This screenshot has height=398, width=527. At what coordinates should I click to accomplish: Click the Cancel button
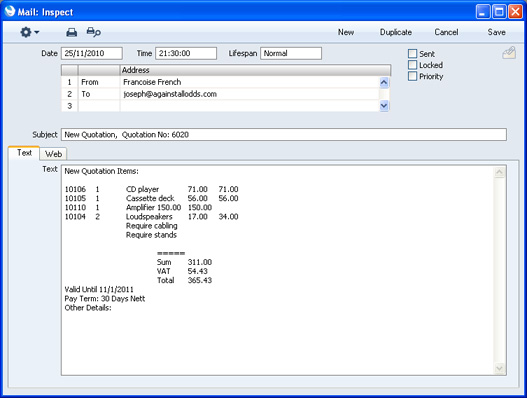coord(446,32)
